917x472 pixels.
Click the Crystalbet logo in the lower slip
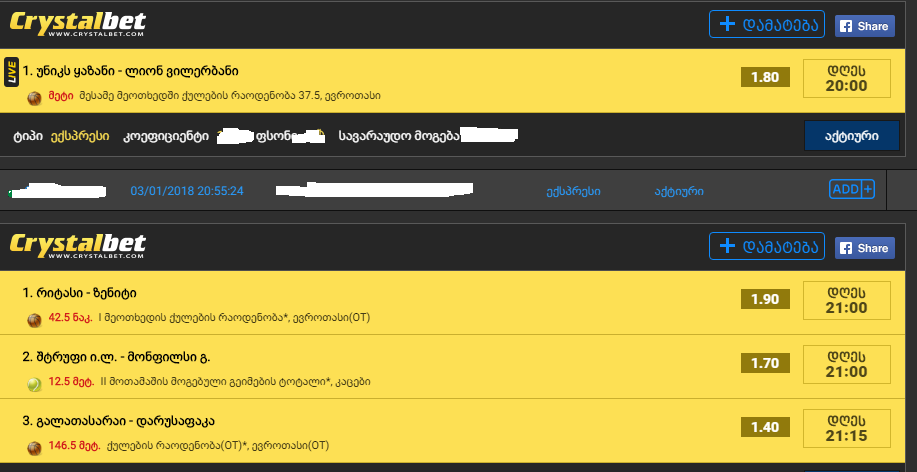77,247
